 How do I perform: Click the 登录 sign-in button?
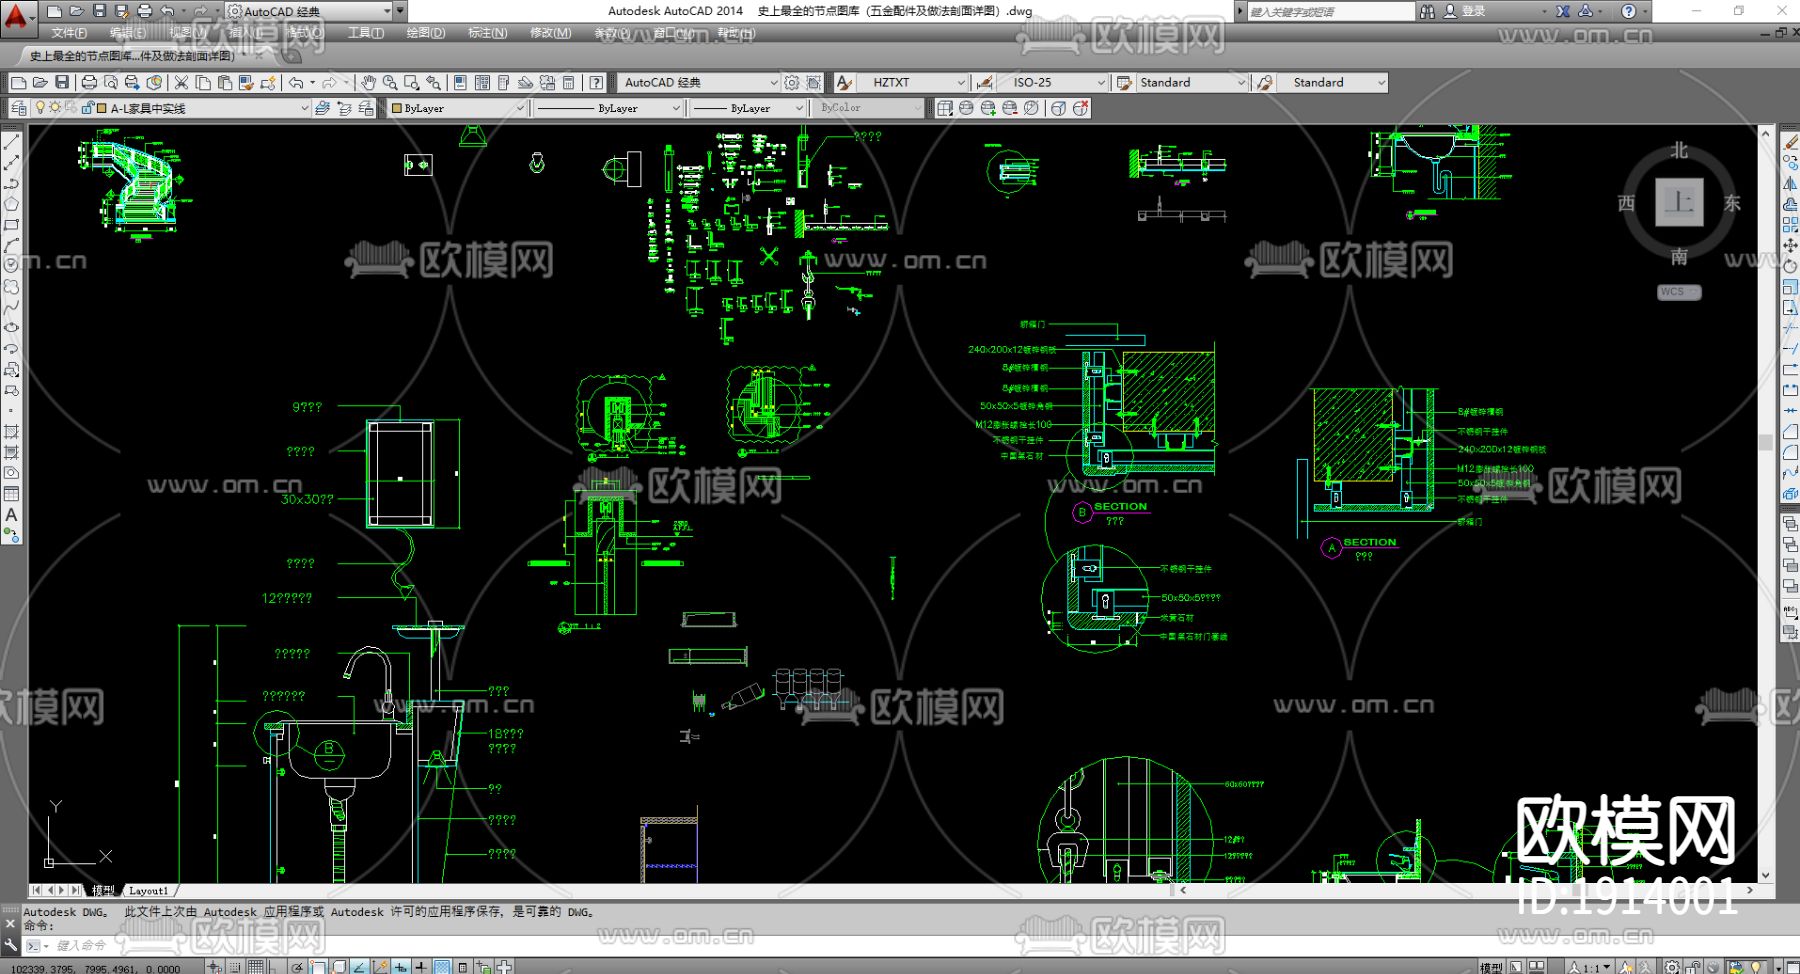(x=1464, y=11)
